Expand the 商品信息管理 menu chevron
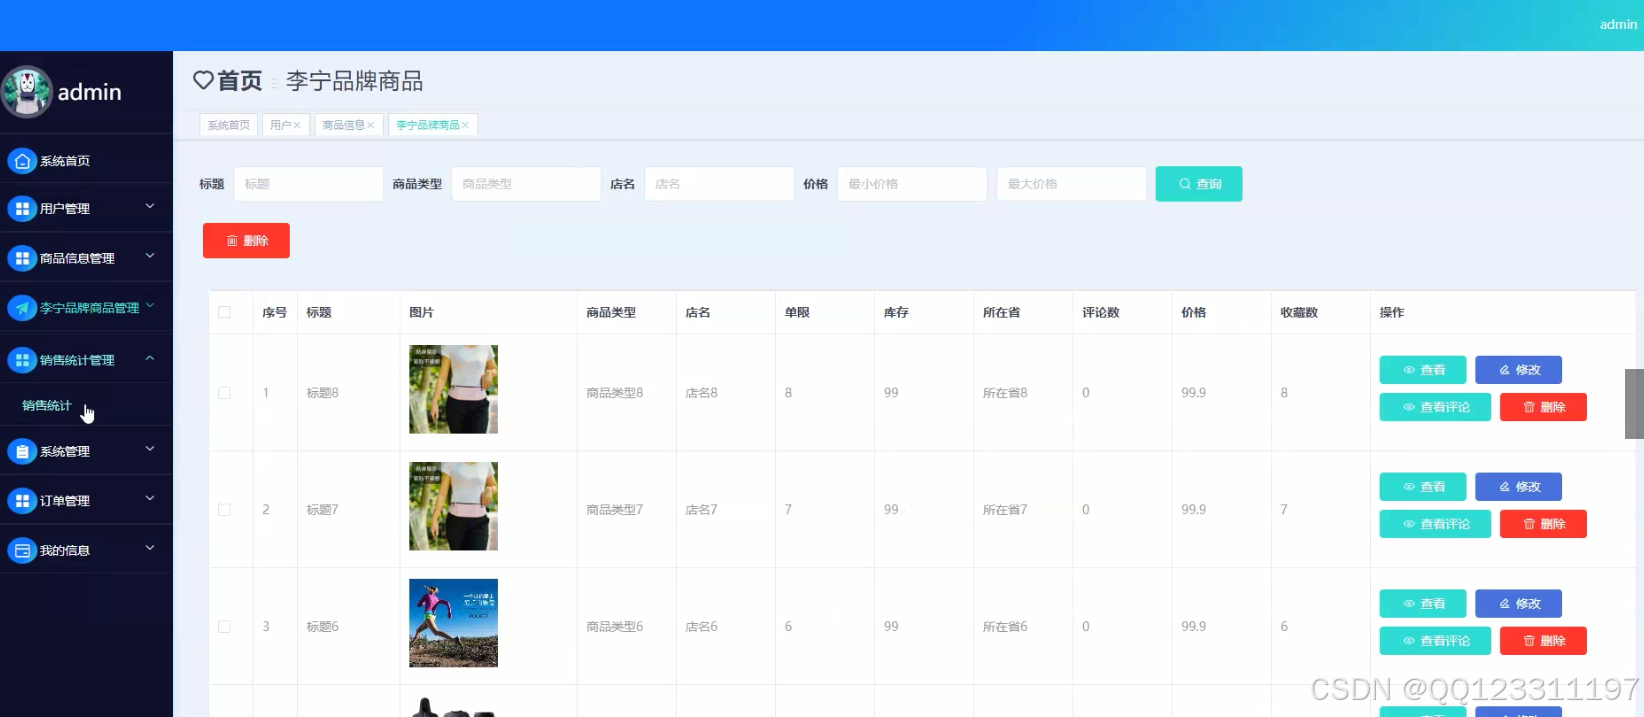The width and height of the screenshot is (1644, 717). click(150, 256)
